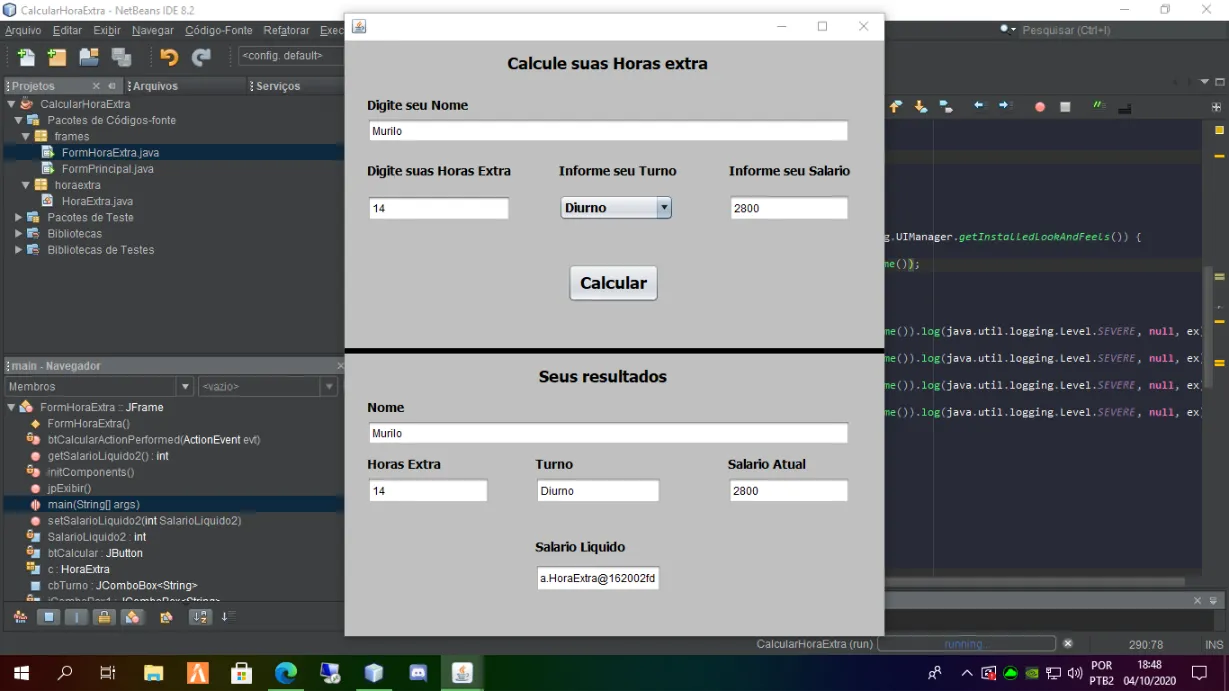Click the Open Project toolbar icon

89,57
